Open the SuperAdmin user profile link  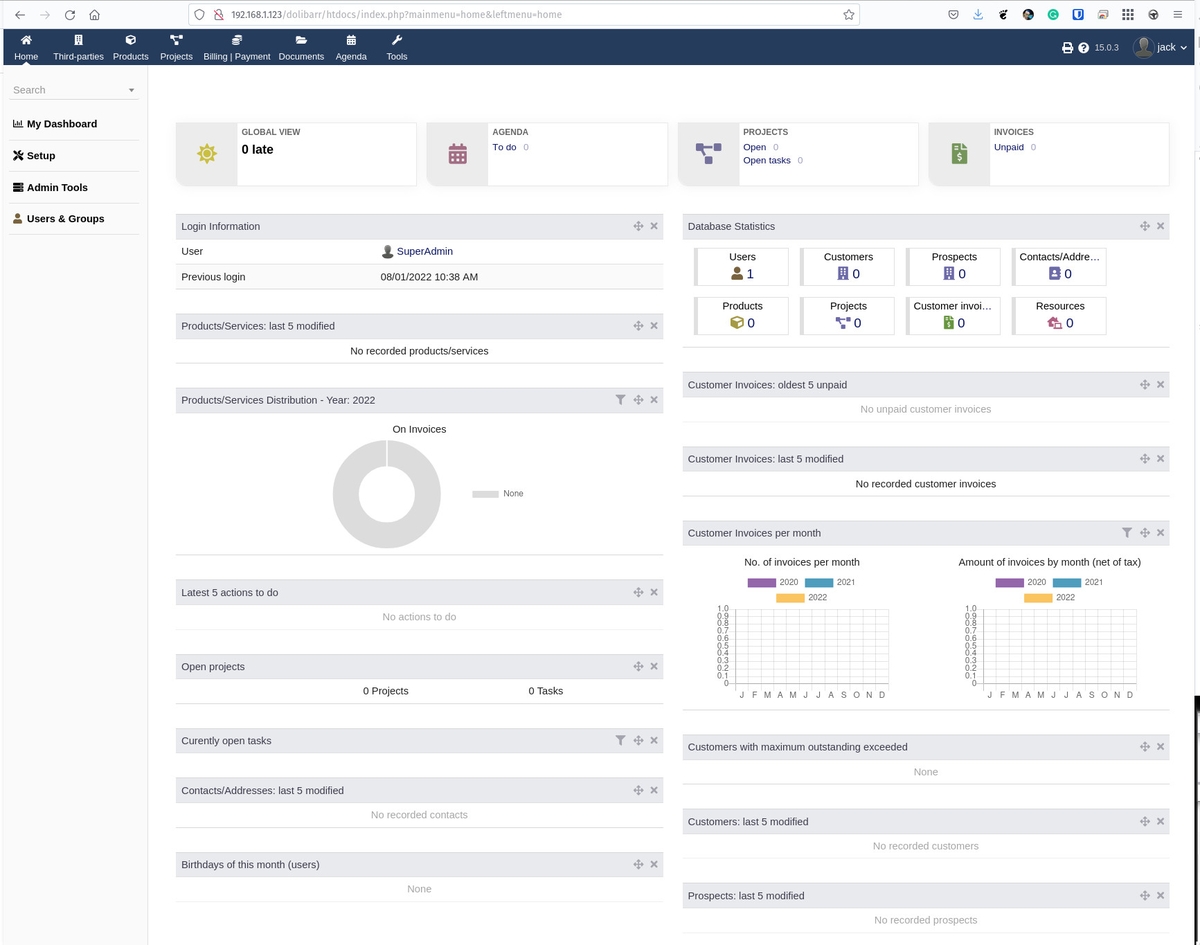click(424, 251)
